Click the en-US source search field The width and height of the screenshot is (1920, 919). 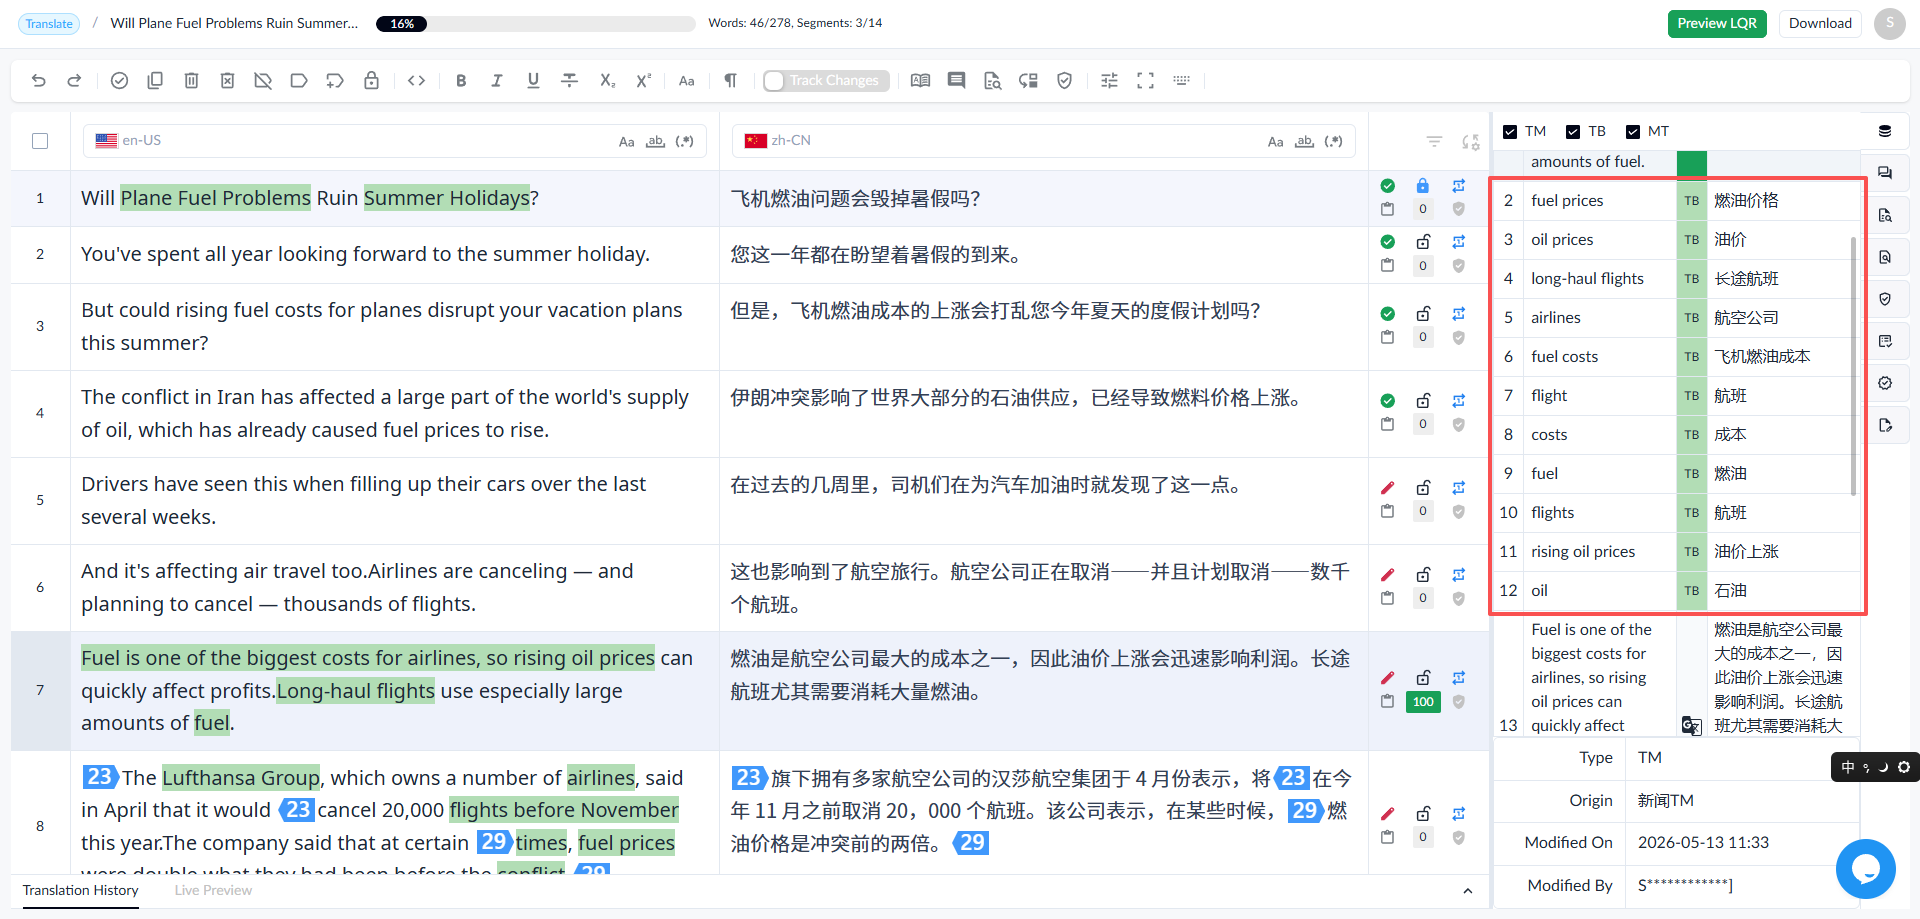(395, 141)
